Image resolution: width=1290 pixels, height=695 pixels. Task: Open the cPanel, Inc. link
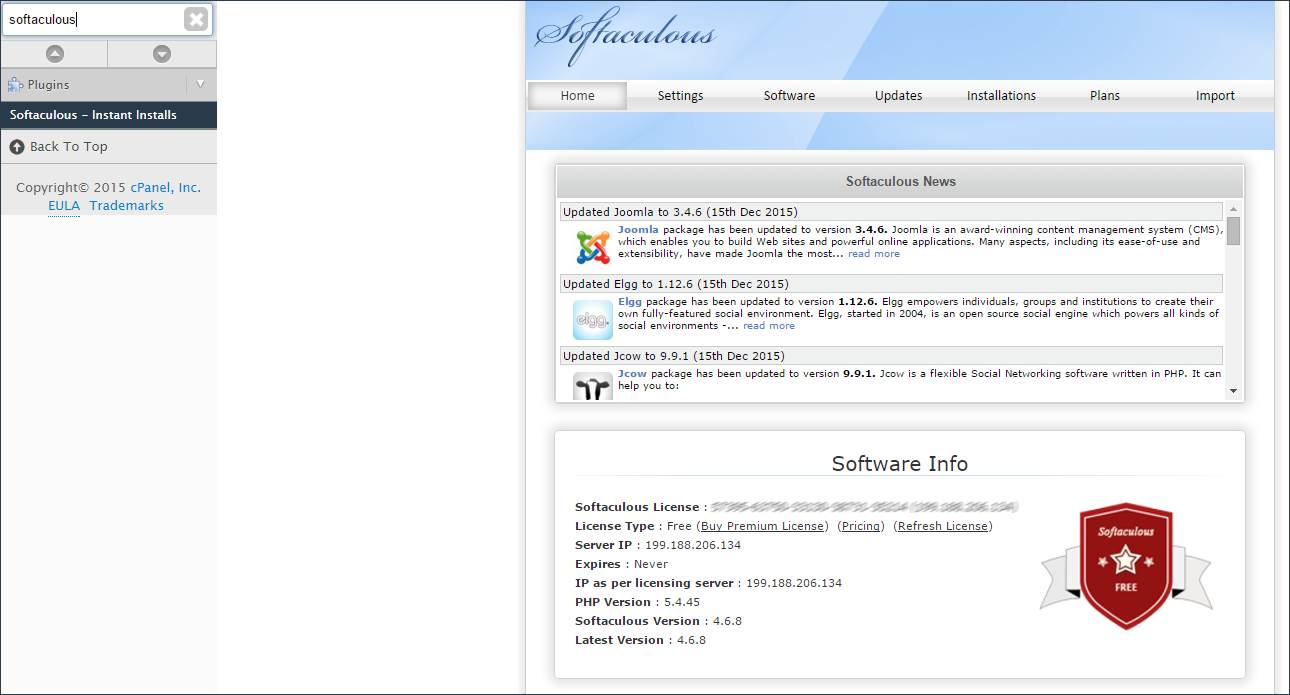pos(165,188)
